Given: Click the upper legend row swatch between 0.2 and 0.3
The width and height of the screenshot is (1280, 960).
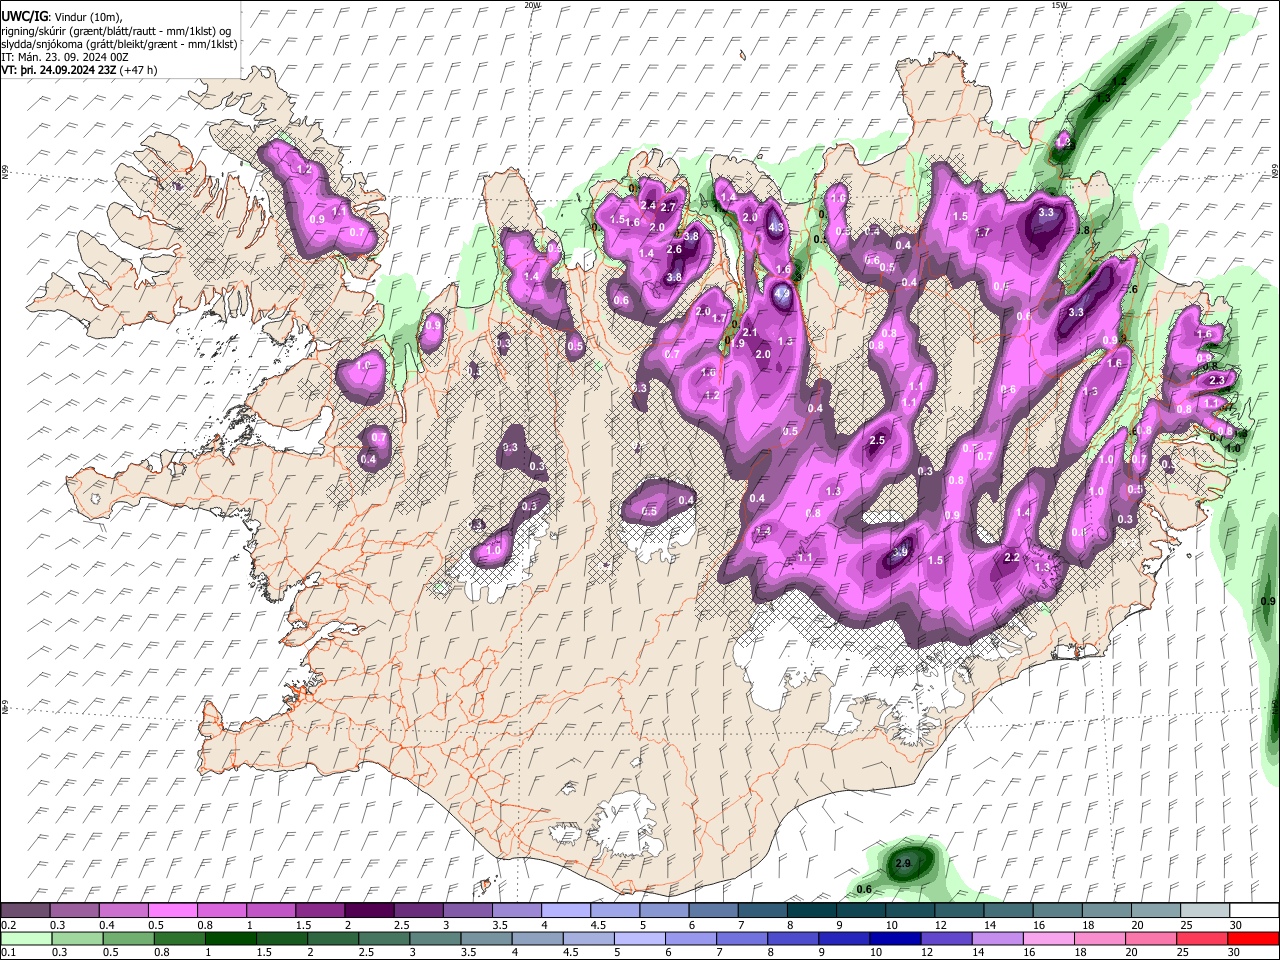Looking at the screenshot, I should 25,911.
